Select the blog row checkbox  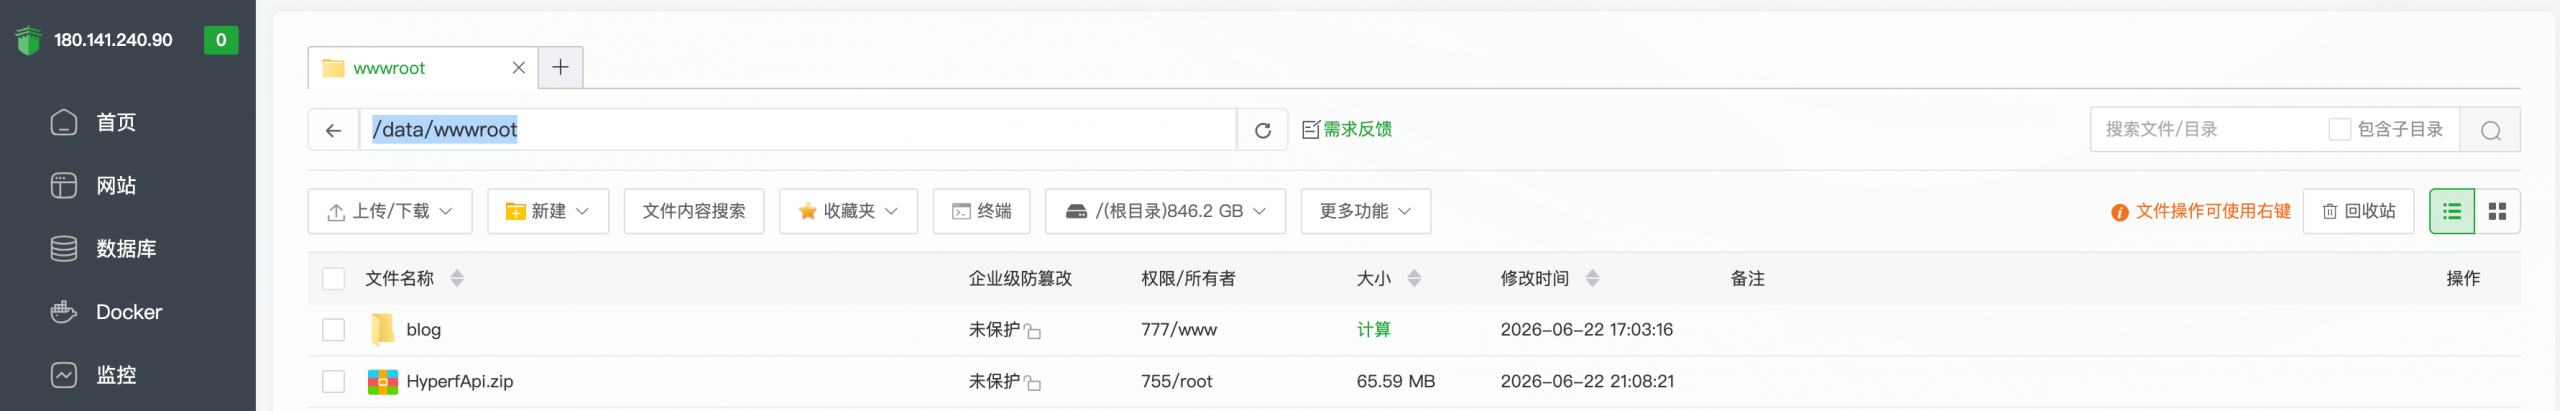(x=334, y=330)
